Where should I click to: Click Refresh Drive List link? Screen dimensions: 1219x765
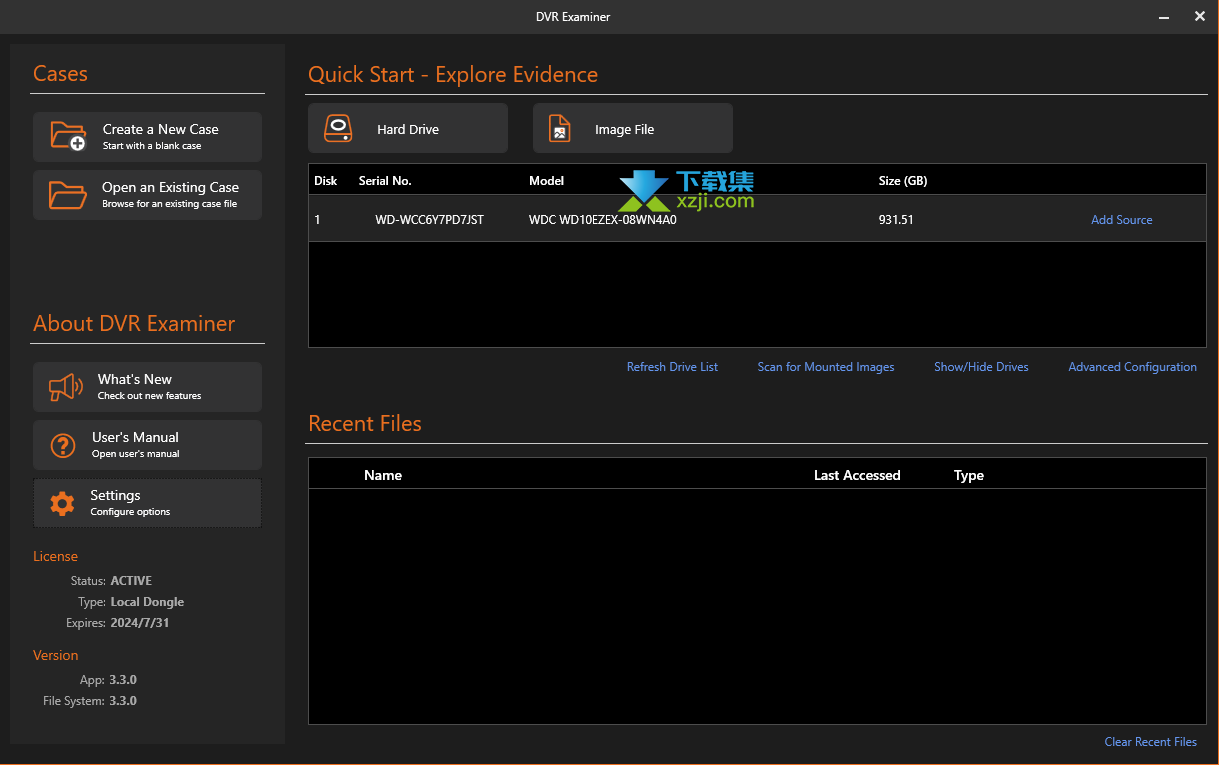[672, 367]
